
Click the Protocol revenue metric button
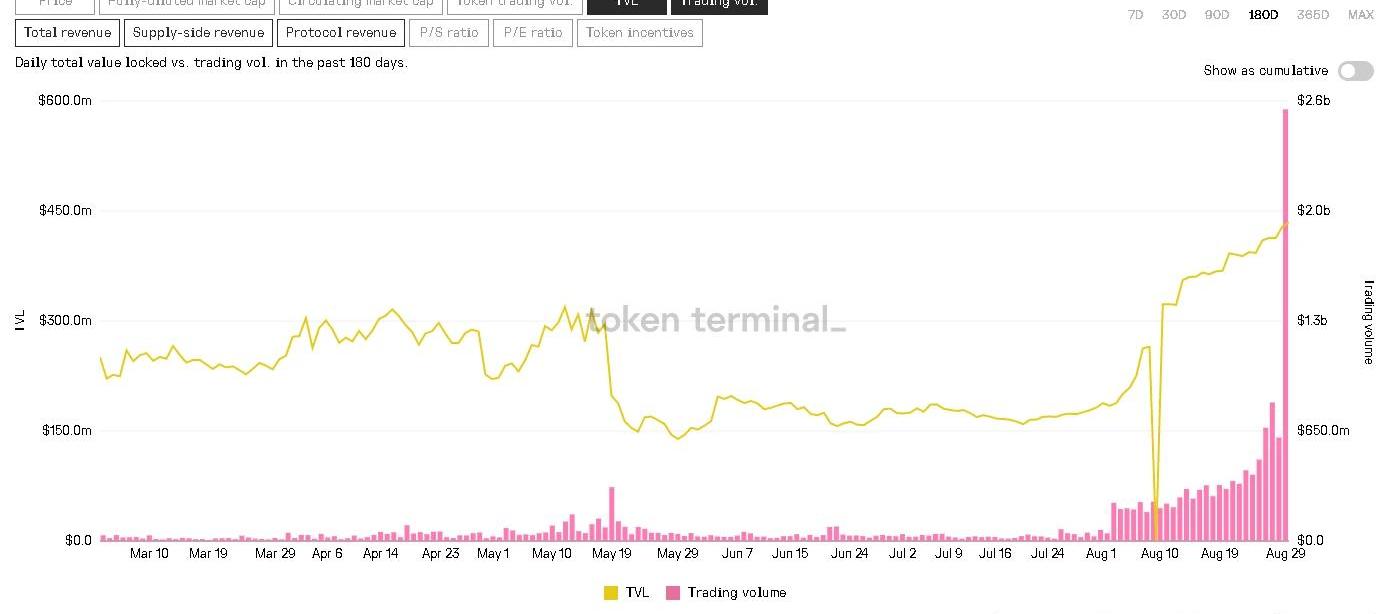(341, 33)
